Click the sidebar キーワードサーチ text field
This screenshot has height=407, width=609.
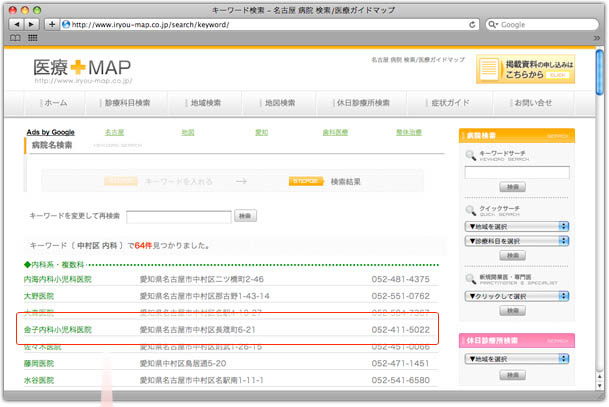click(517, 172)
